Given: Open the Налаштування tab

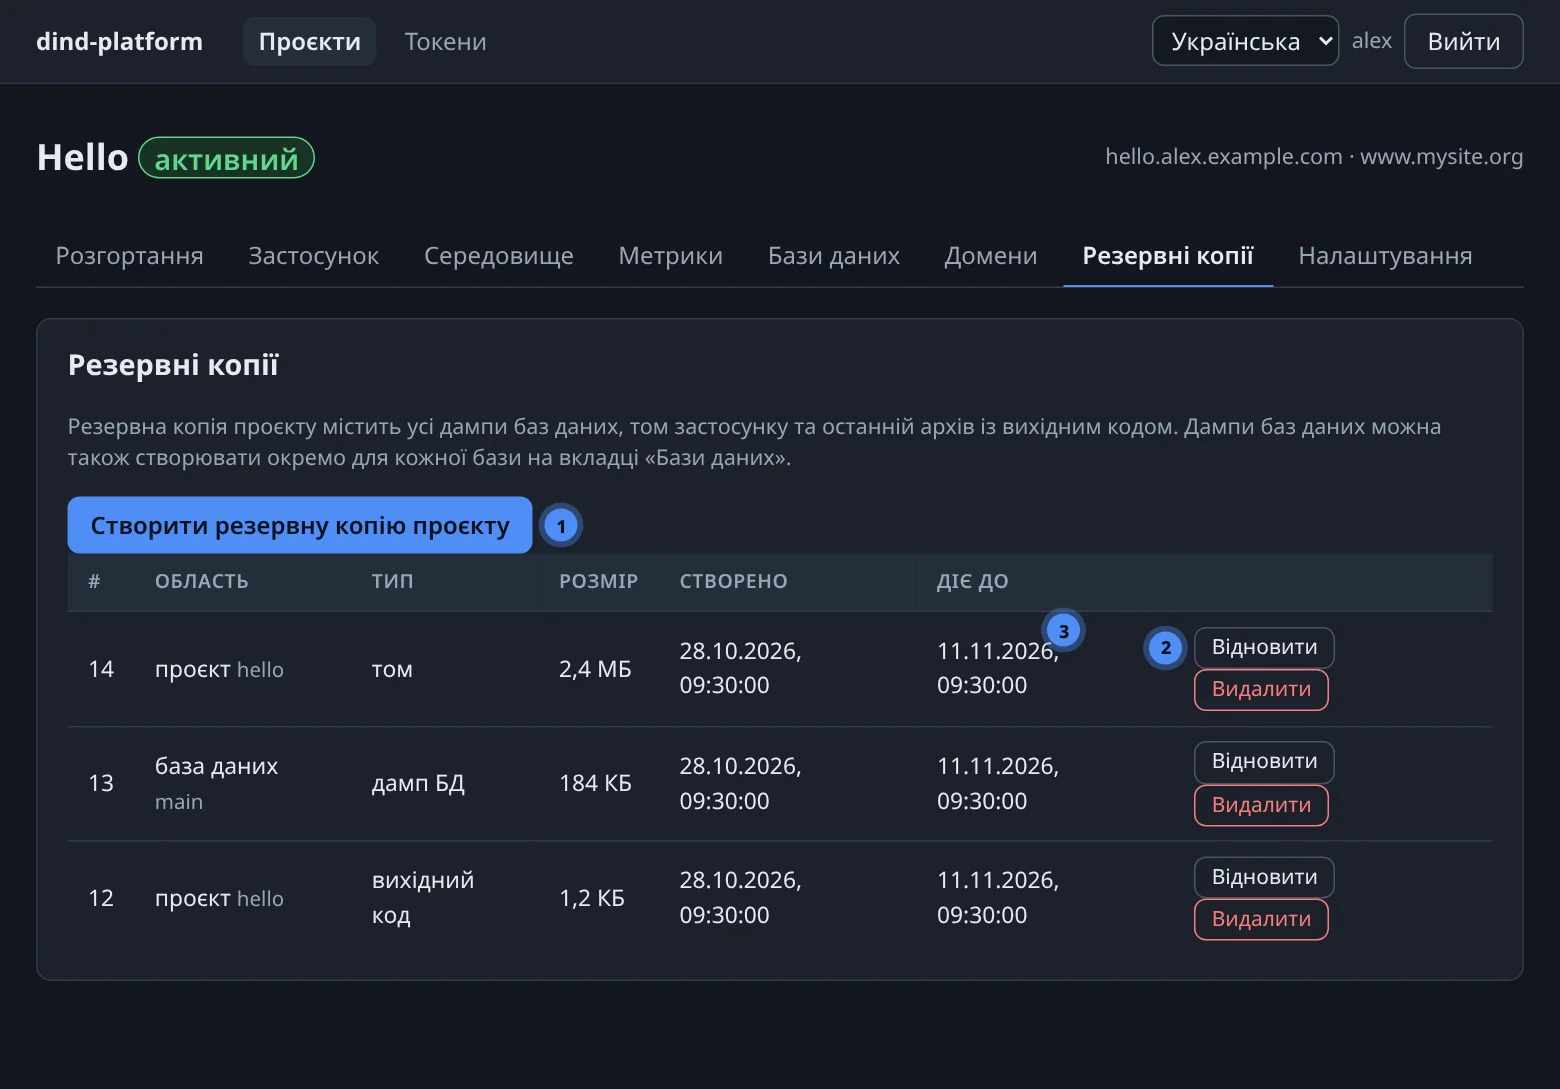Looking at the screenshot, I should pos(1385,256).
